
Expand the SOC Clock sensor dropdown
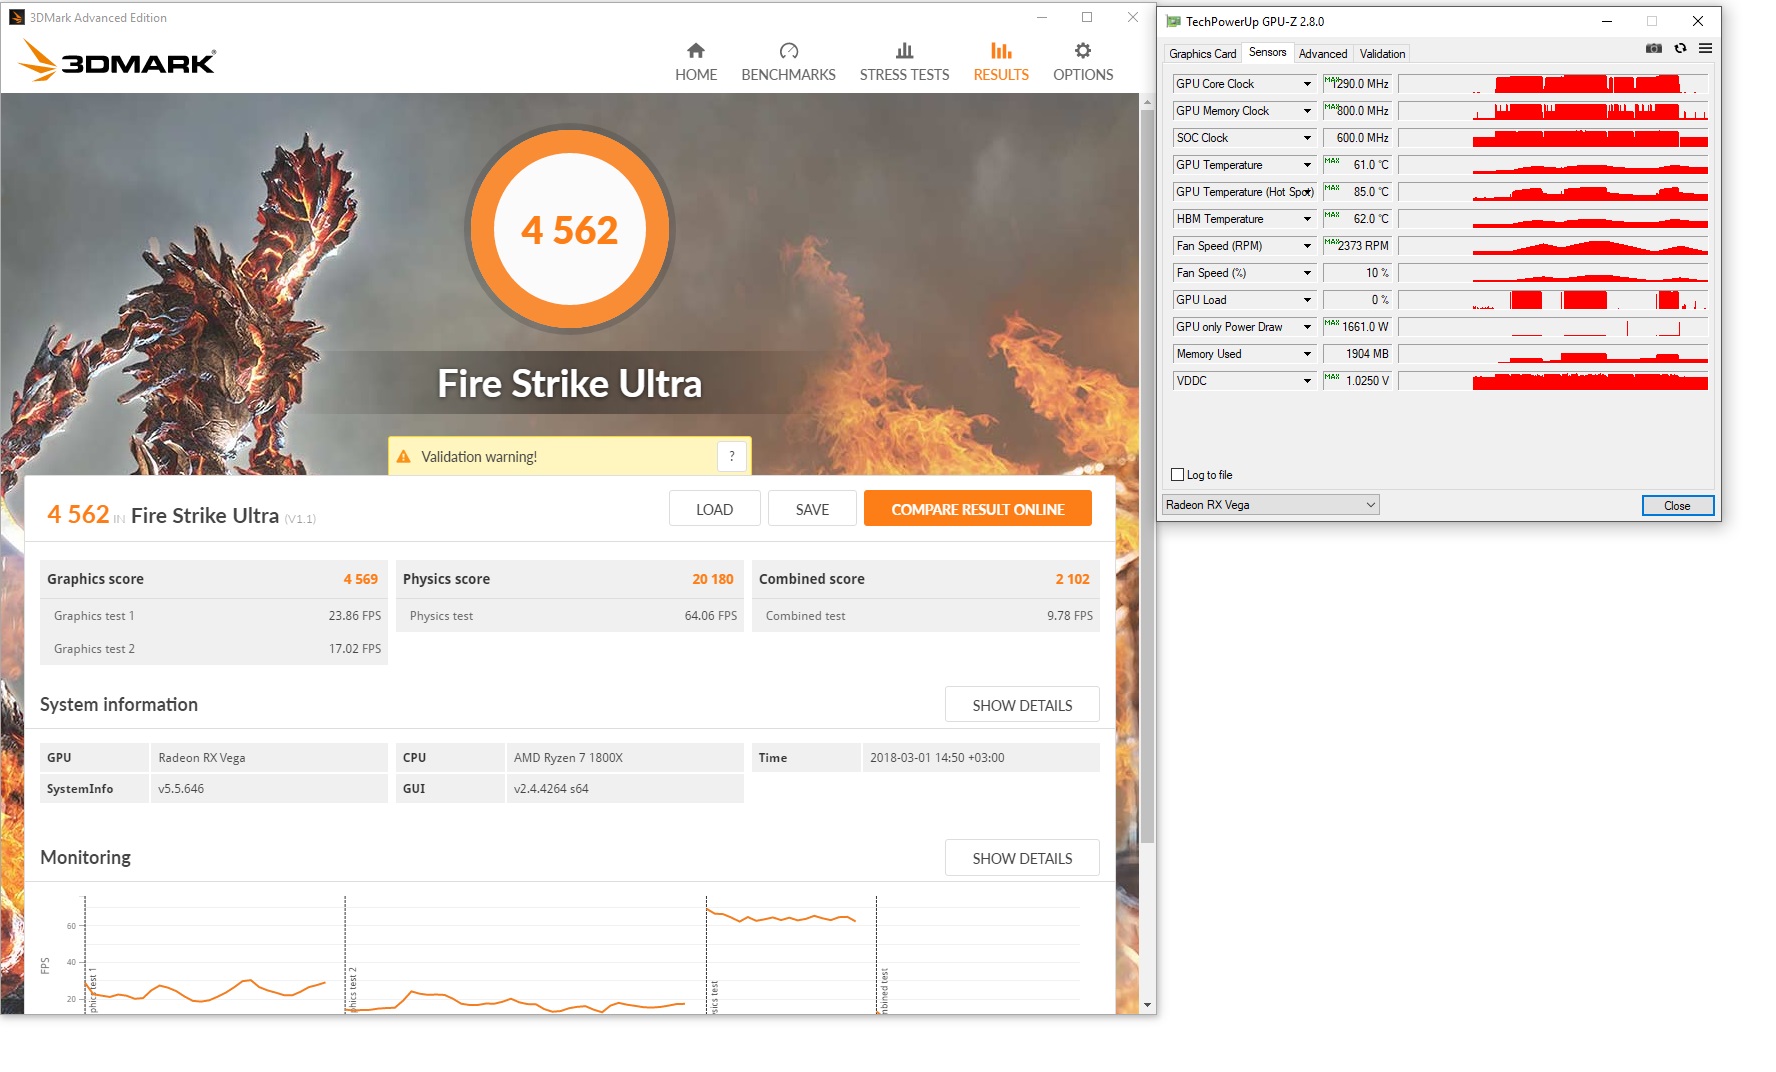(1307, 138)
